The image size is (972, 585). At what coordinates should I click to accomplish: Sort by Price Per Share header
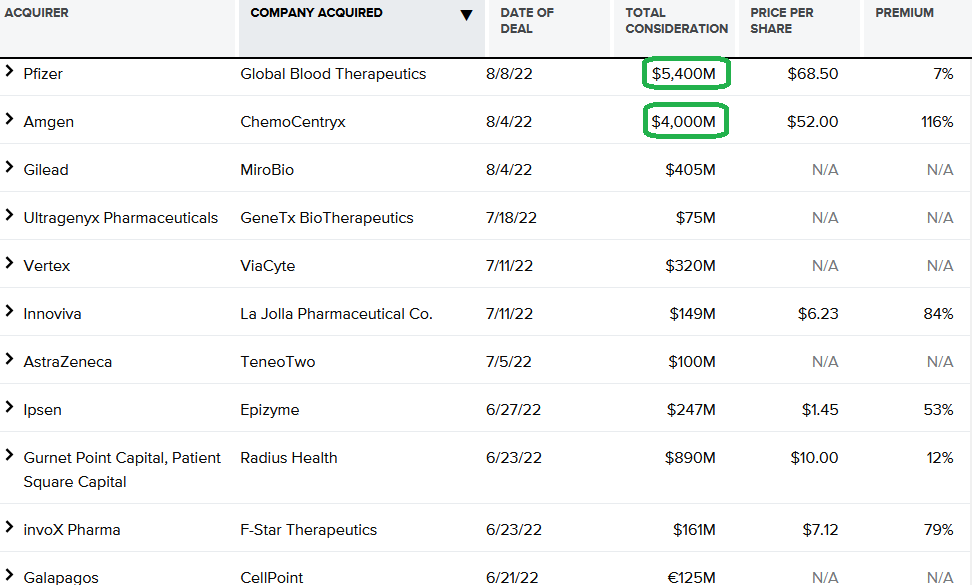(781, 20)
